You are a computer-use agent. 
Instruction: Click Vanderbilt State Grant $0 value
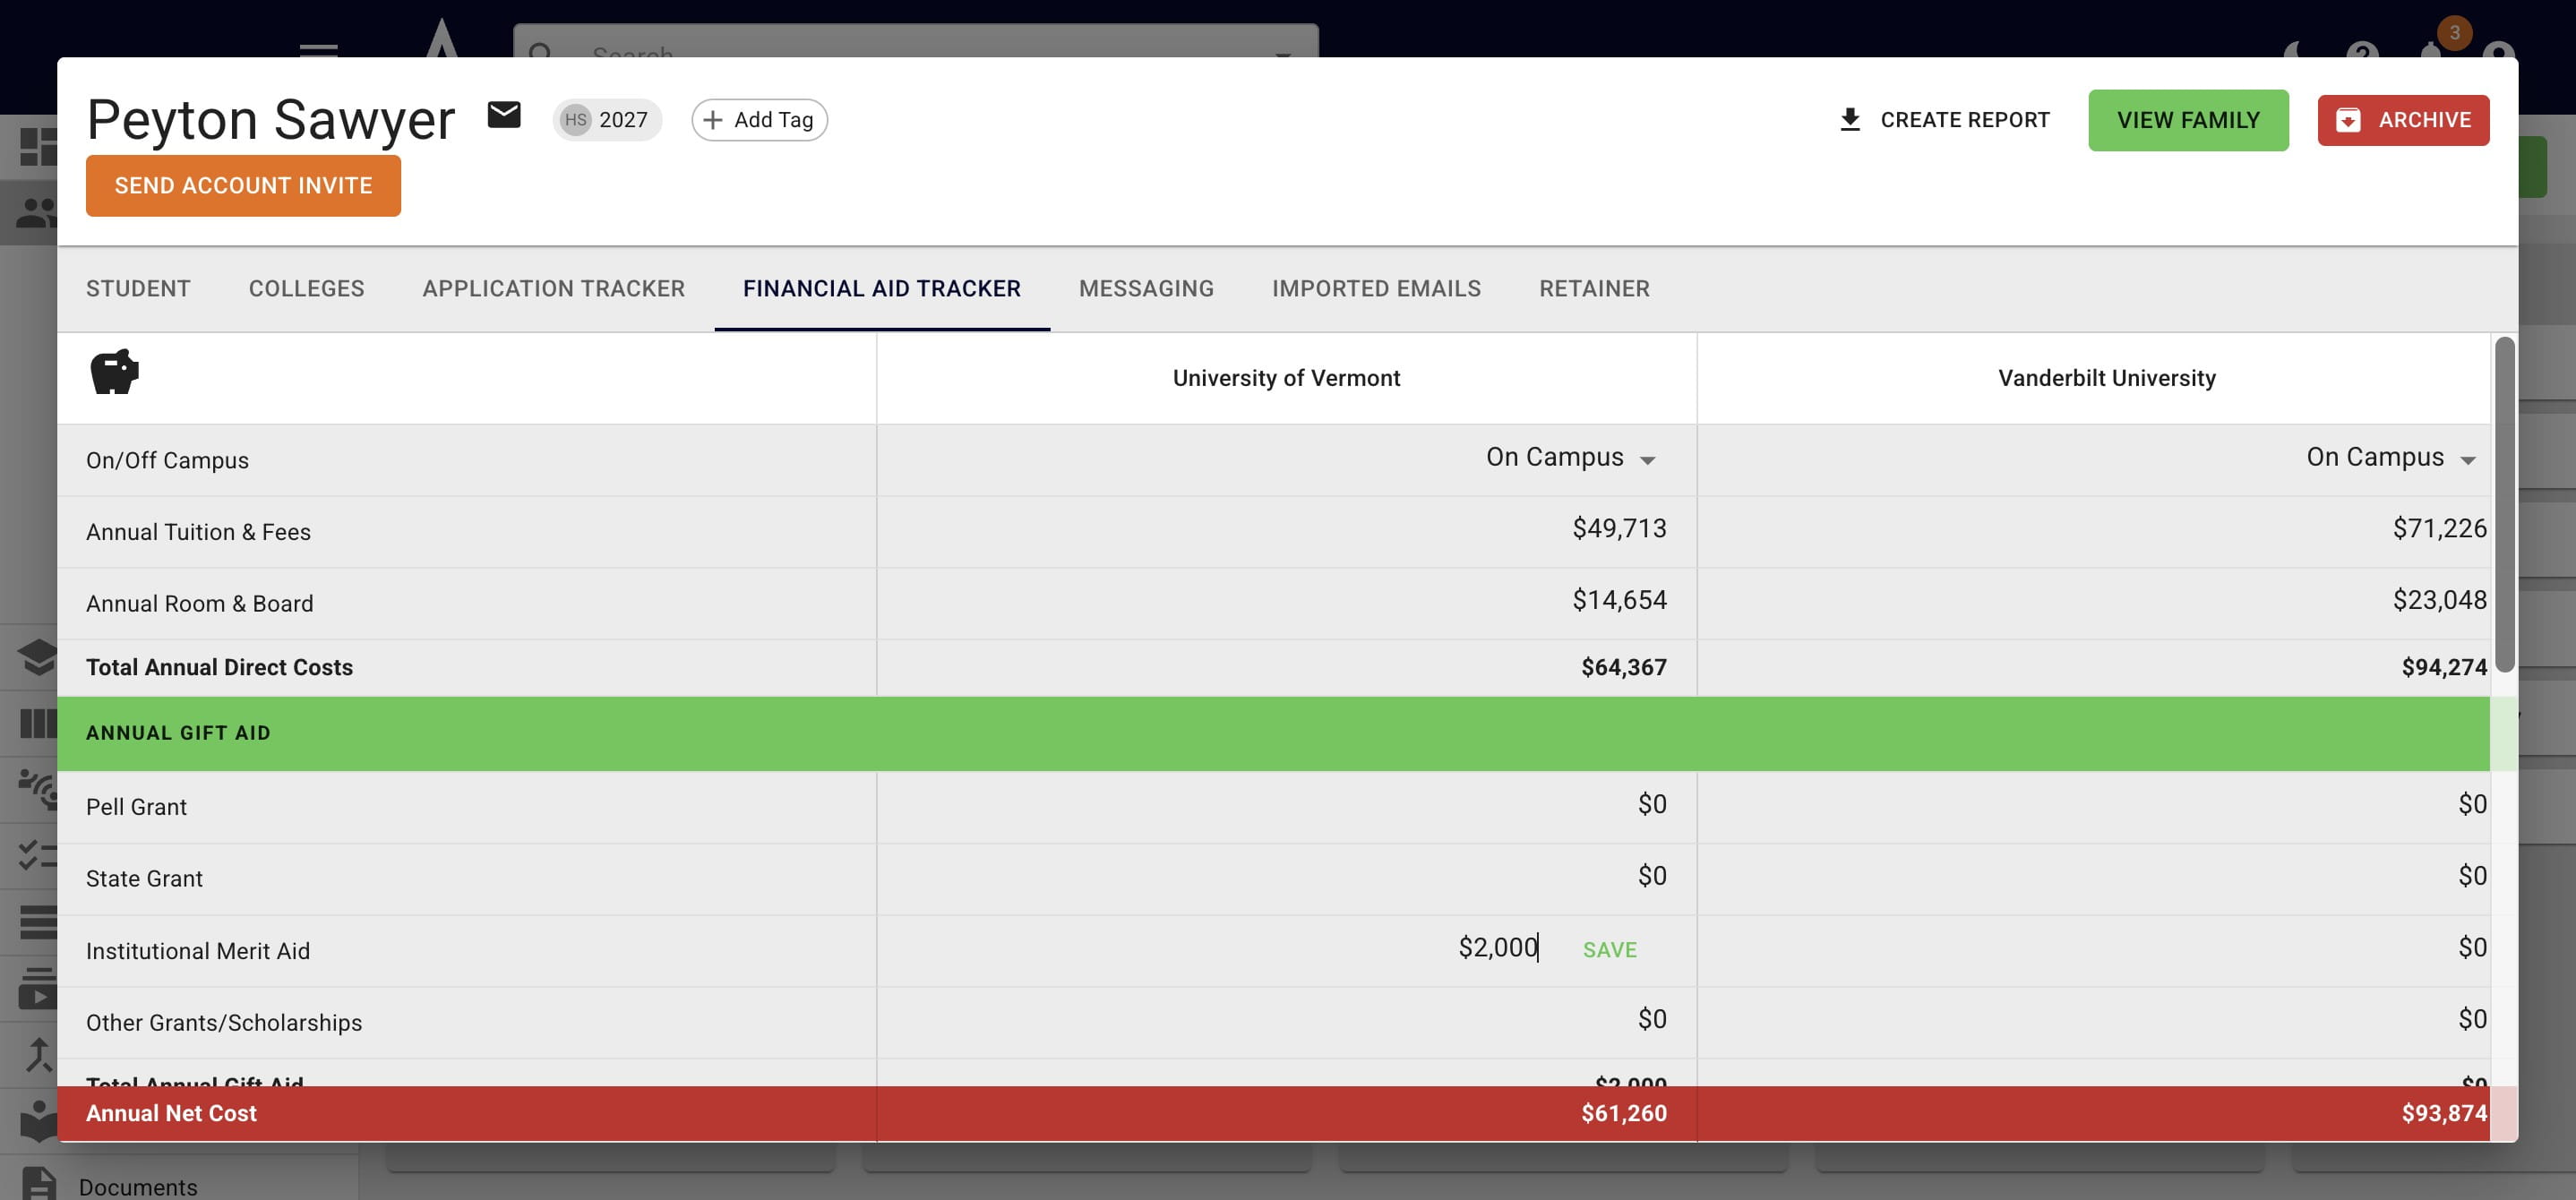pyautogui.click(x=2472, y=876)
